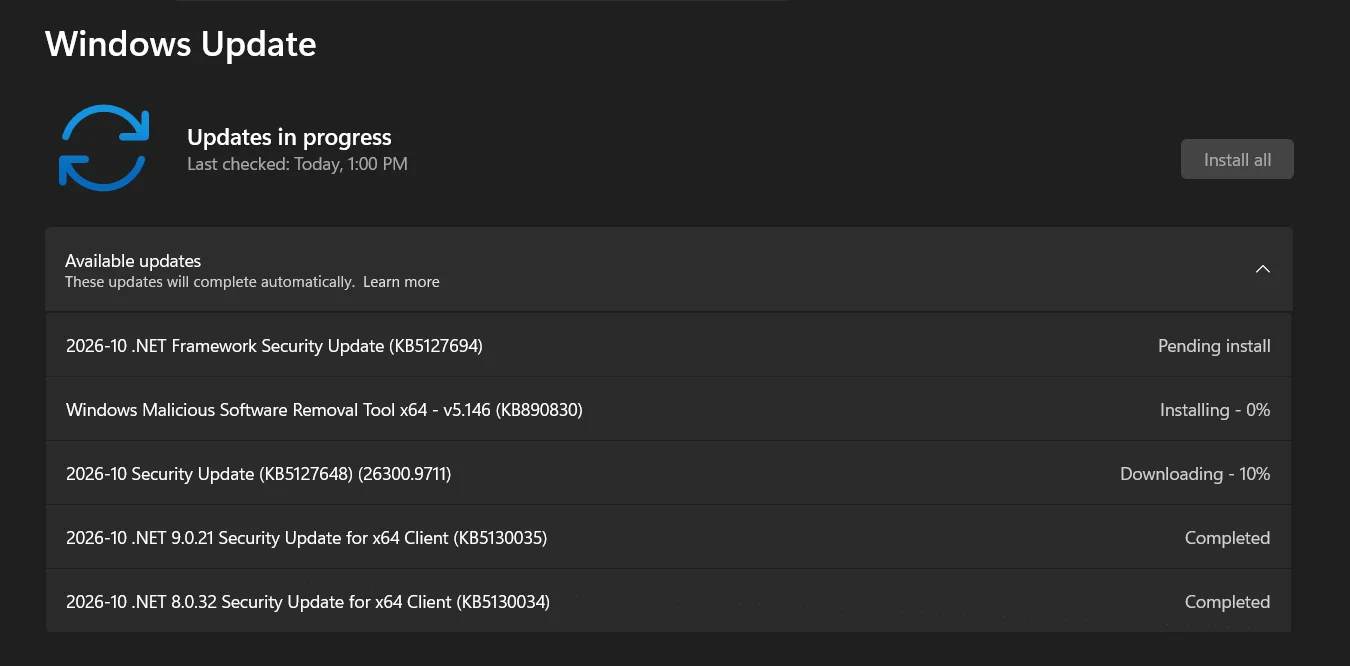
Task: Open the Learn more link
Action: (401, 282)
